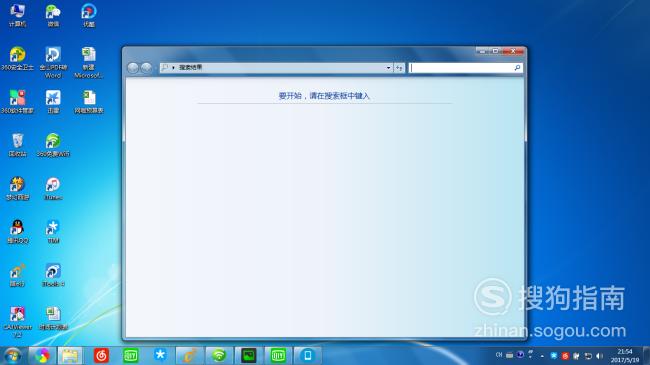
Task: Open the orange arrow desktop shortcut
Action: pos(17,275)
